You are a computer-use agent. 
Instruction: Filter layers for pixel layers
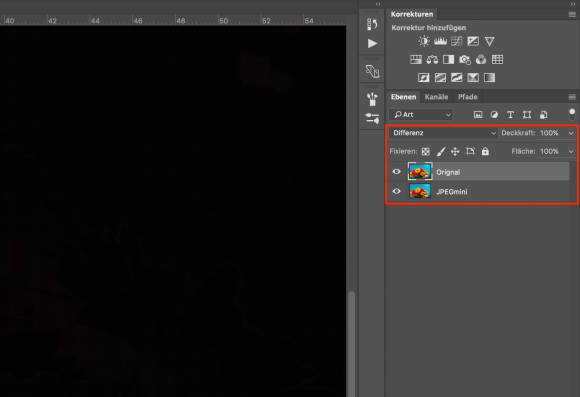coord(478,115)
